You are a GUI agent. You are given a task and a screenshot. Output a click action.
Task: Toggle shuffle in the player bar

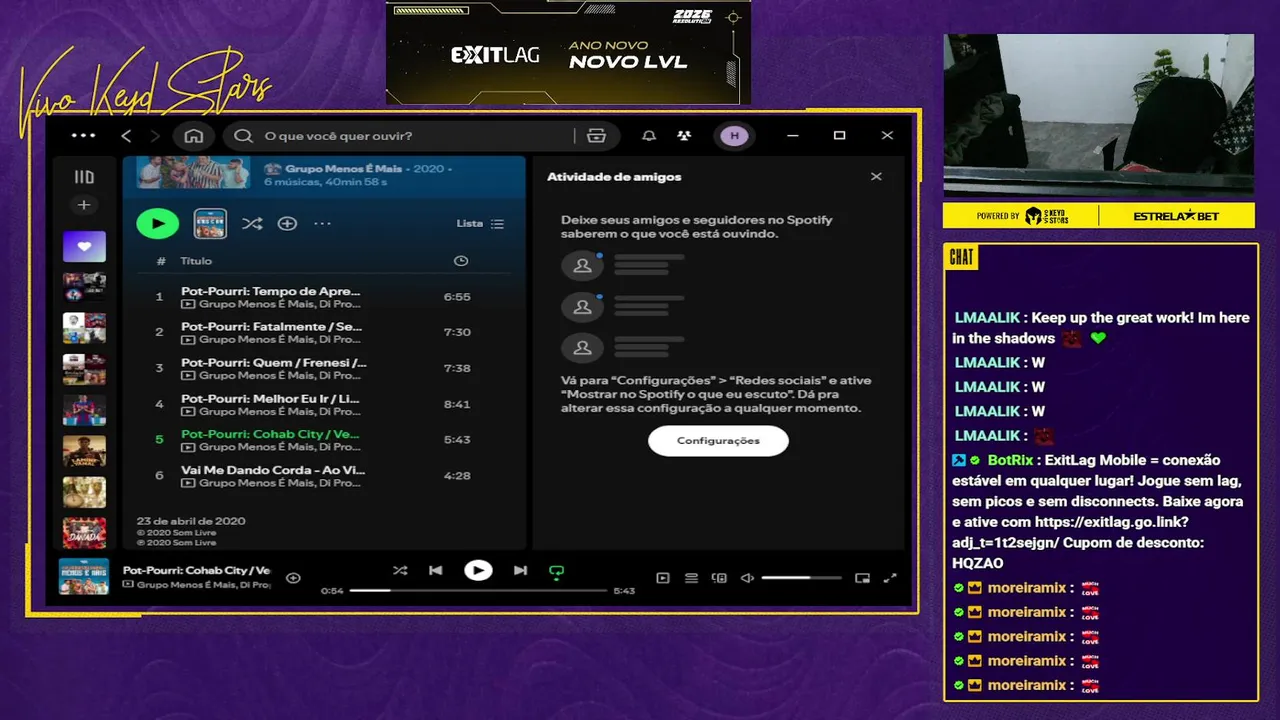coord(400,571)
